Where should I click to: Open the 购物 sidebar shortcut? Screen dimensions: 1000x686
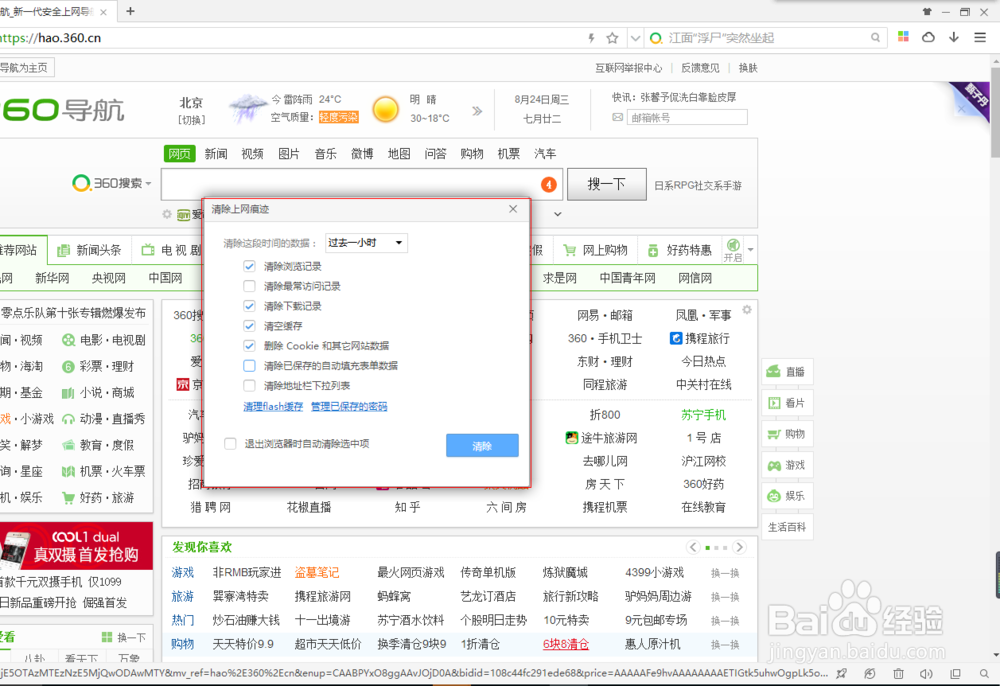(x=787, y=434)
